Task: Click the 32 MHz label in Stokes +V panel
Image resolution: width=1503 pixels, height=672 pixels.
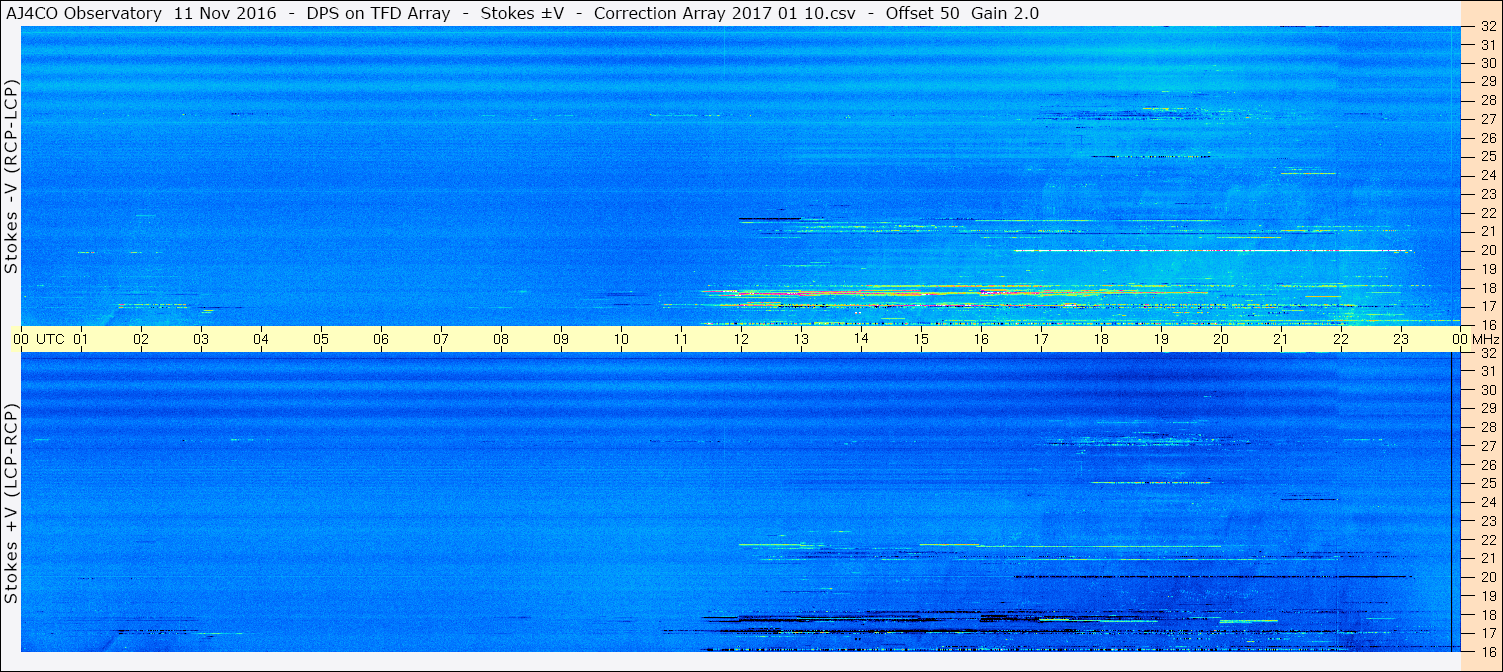Action: 1488,353
